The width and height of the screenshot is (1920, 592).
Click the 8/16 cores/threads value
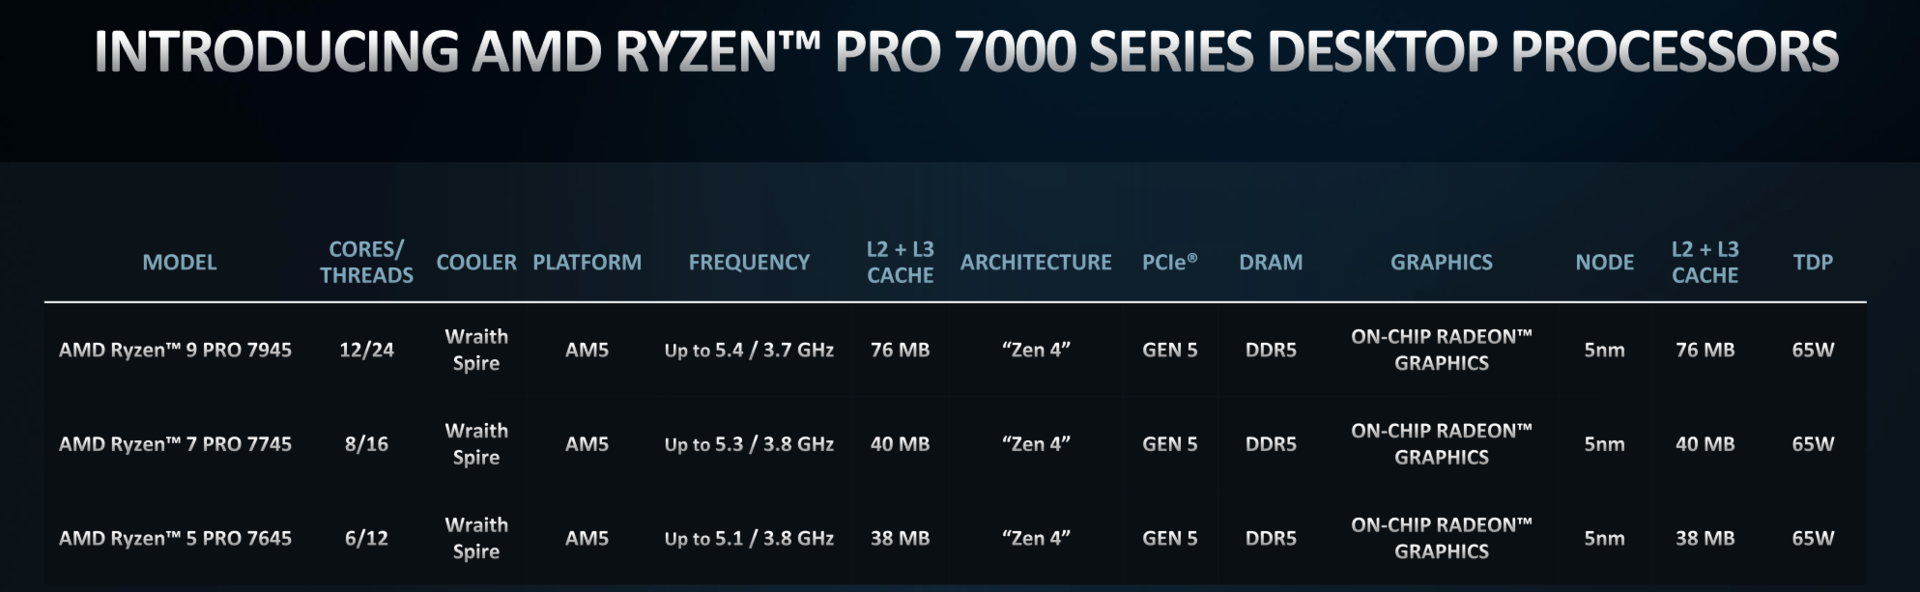(366, 444)
